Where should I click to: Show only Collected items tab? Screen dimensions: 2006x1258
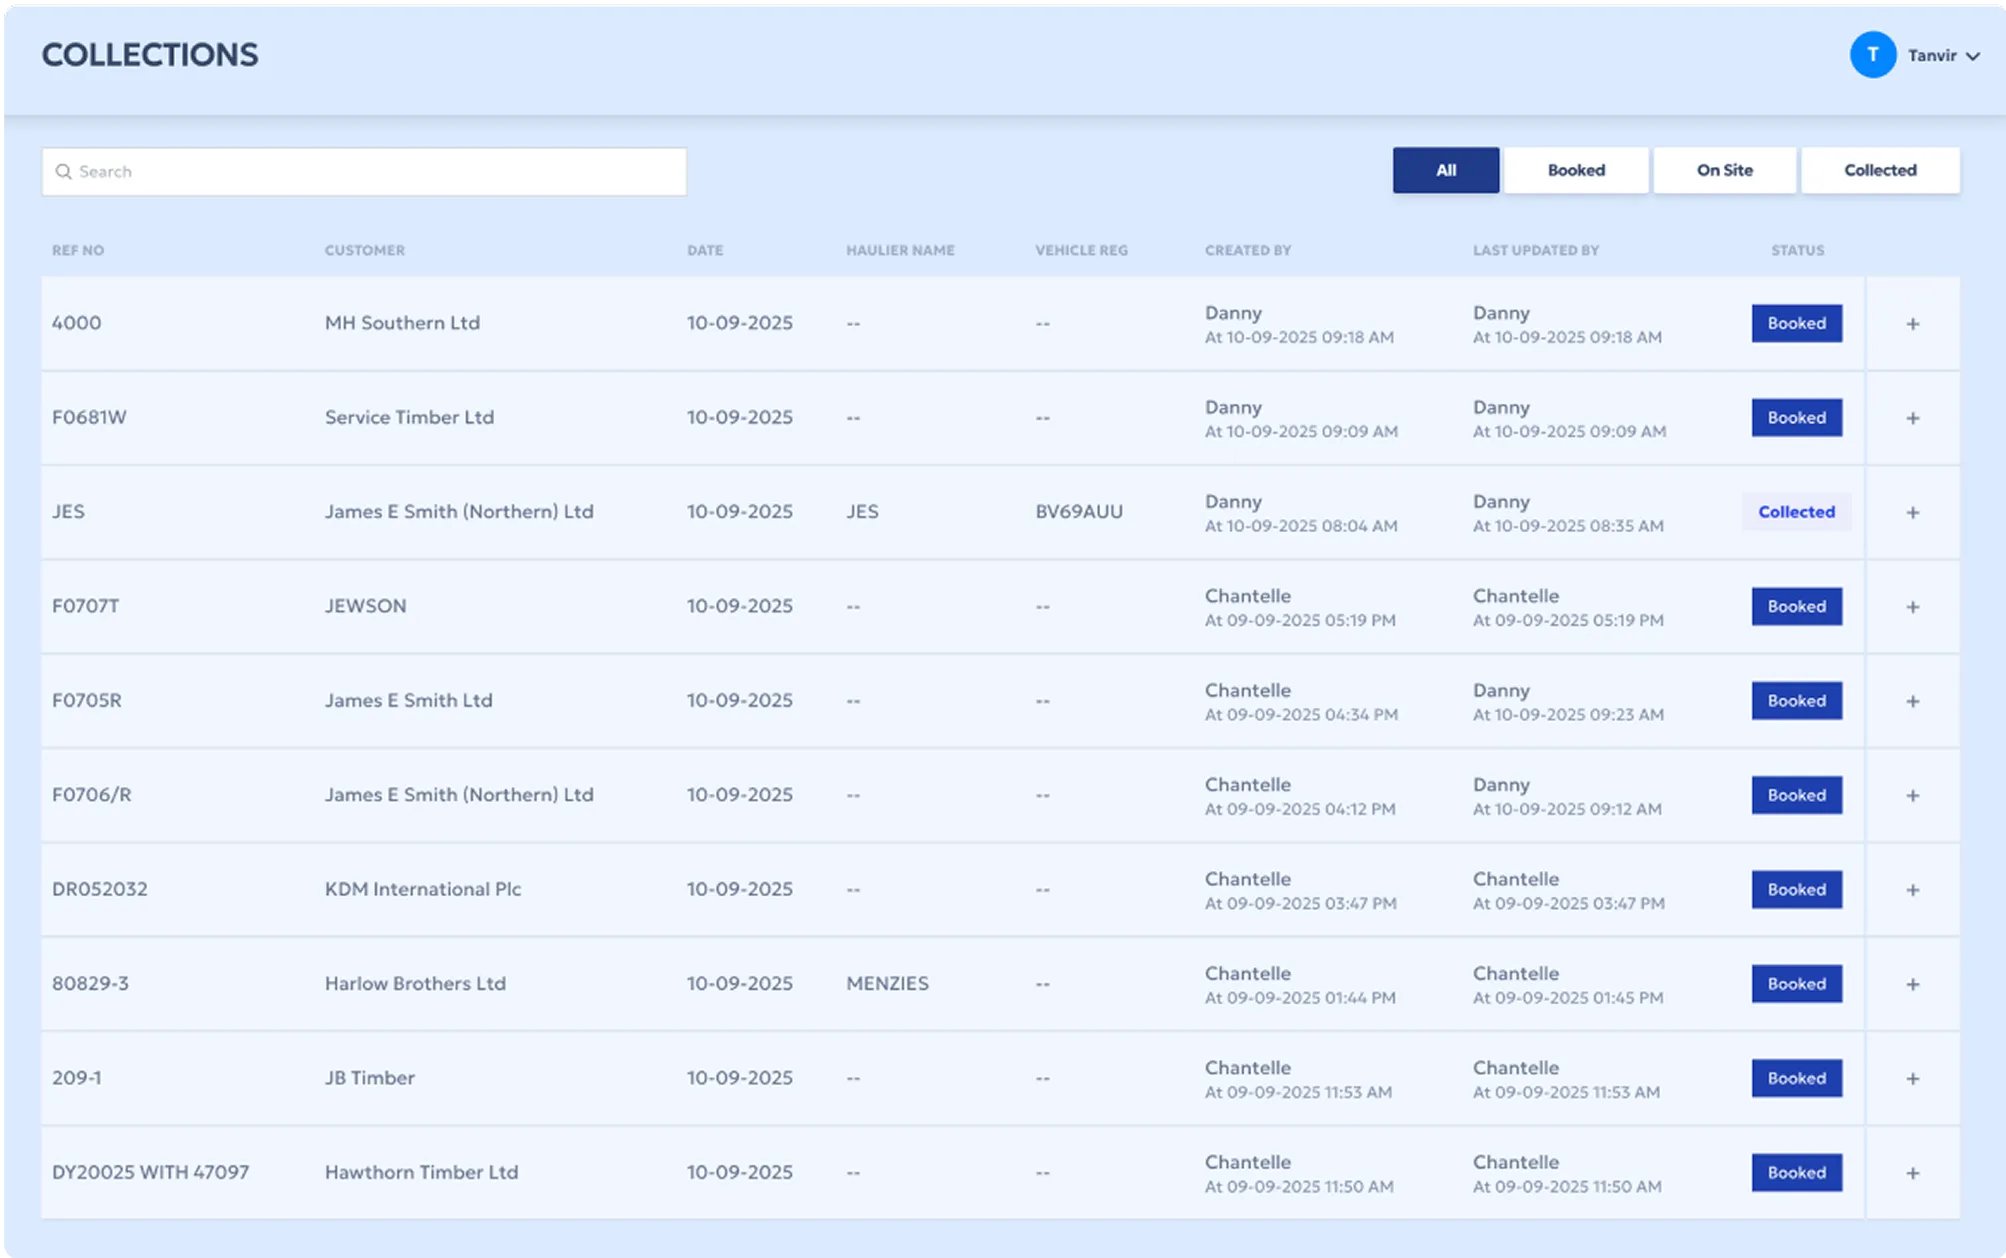click(1879, 170)
